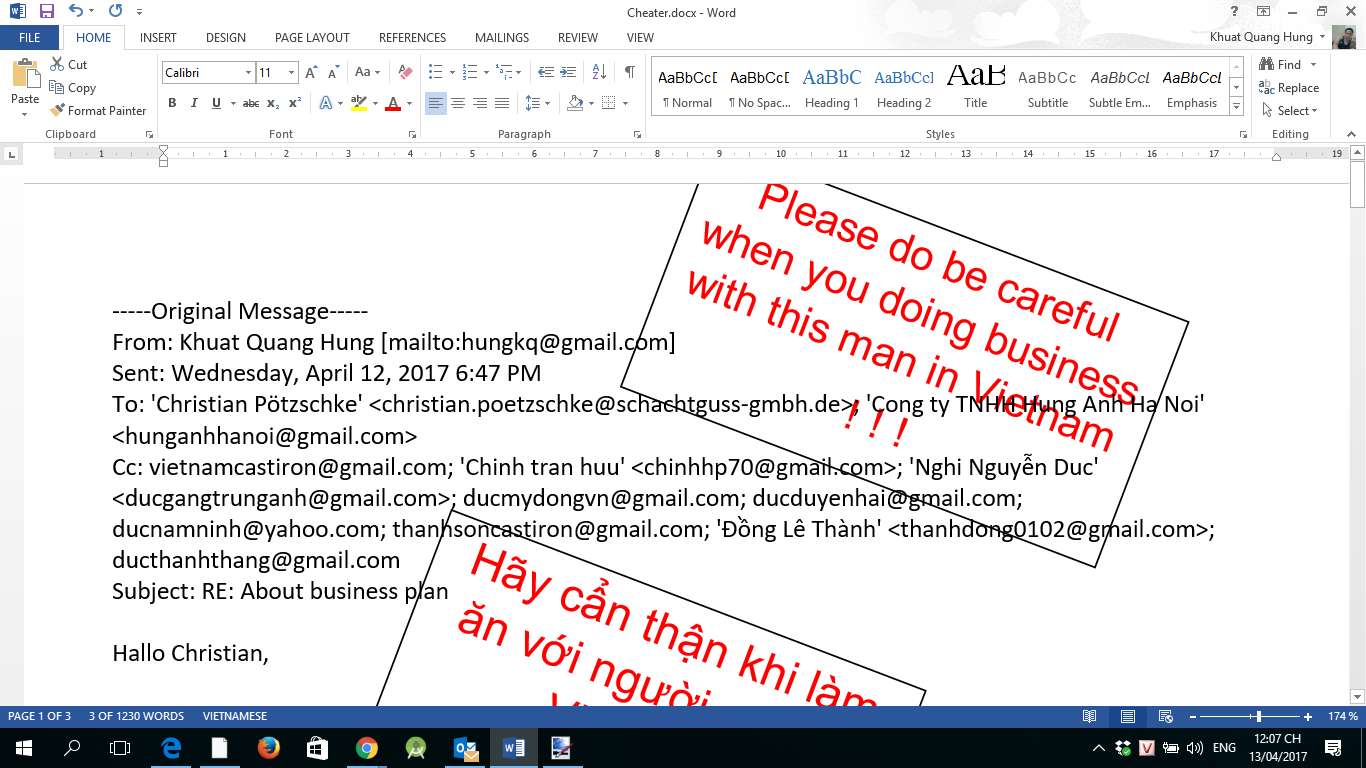Click the 174% zoom level
This screenshot has width=1366, height=768.
coord(1343,716)
